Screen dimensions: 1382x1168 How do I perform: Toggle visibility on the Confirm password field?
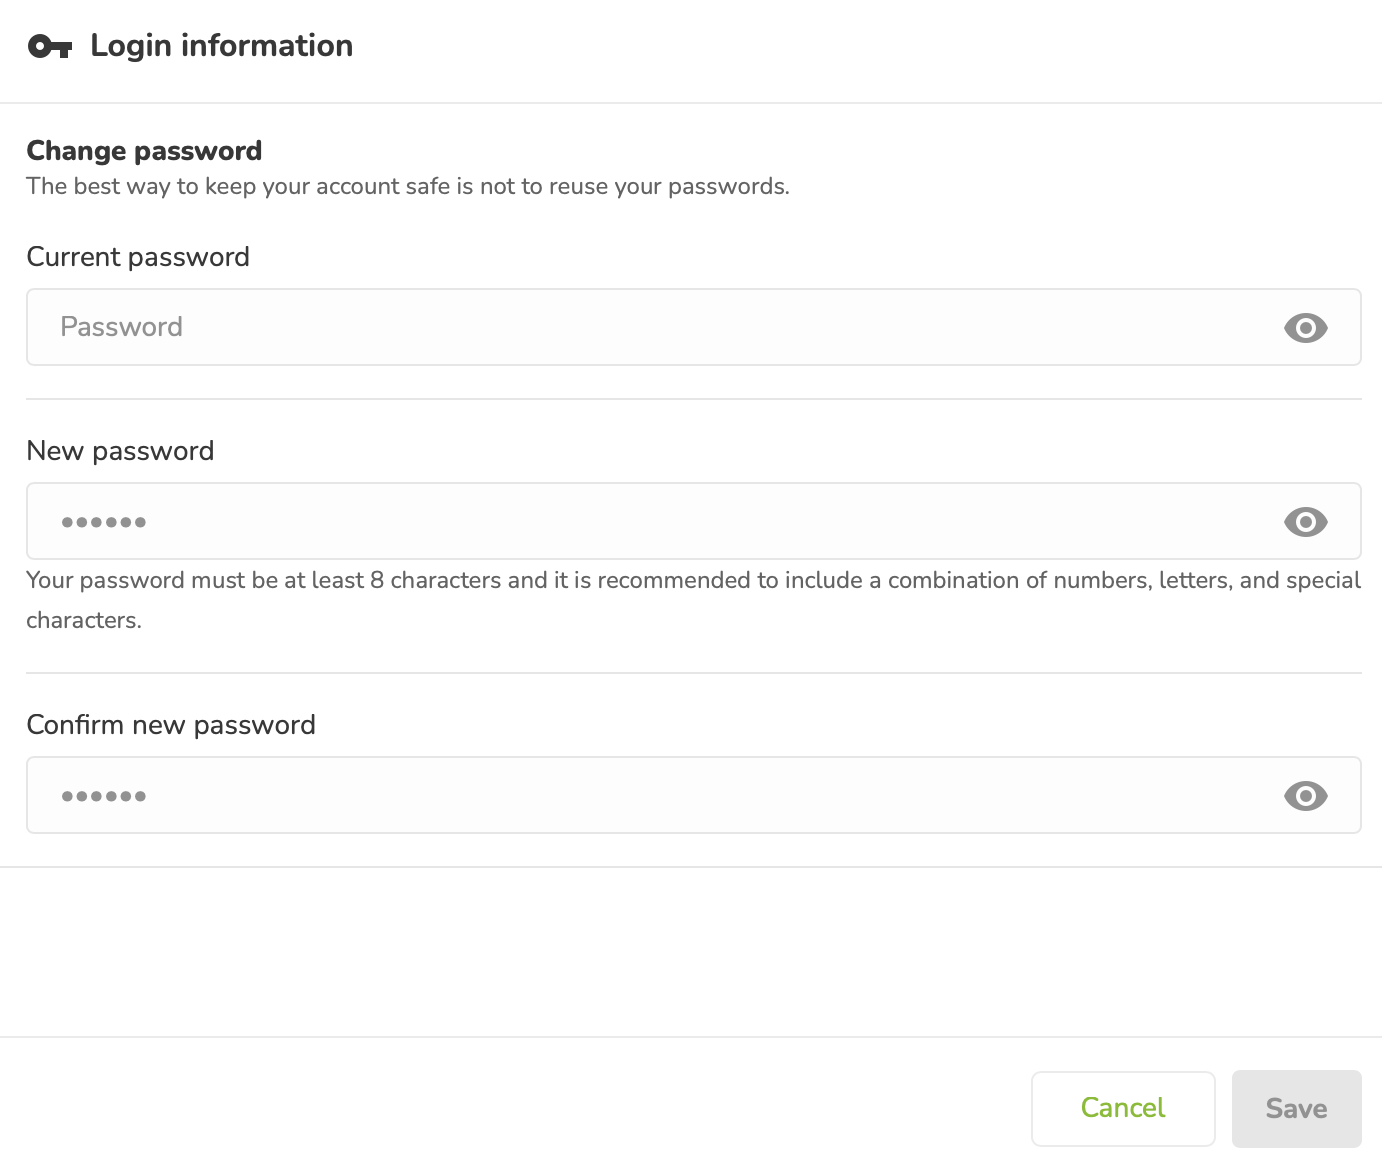(x=1305, y=795)
